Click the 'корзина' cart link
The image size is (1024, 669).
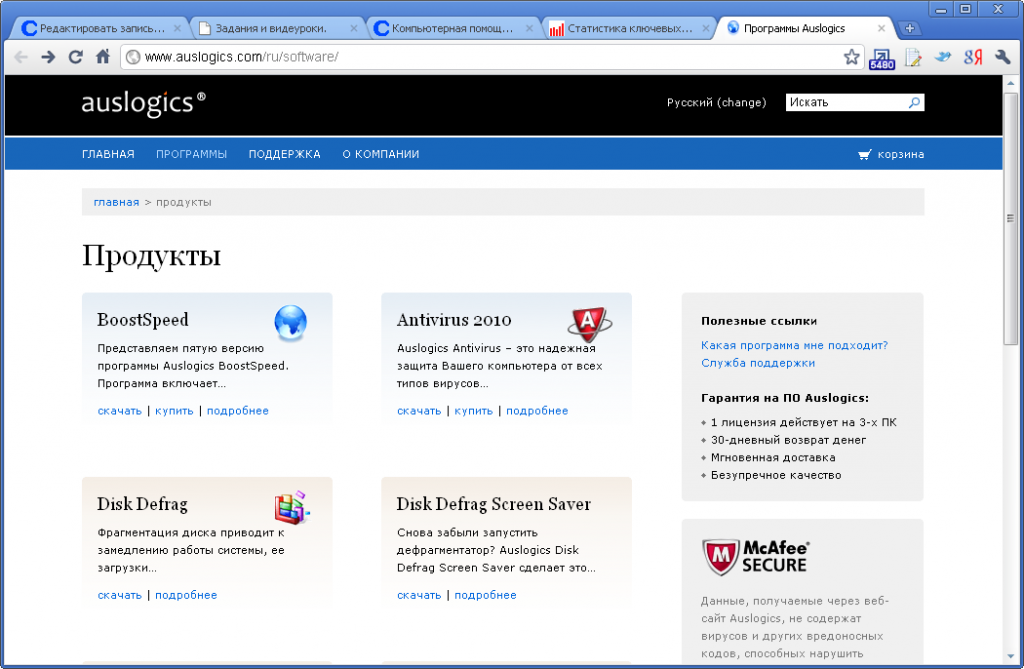click(x=901, y=154)
